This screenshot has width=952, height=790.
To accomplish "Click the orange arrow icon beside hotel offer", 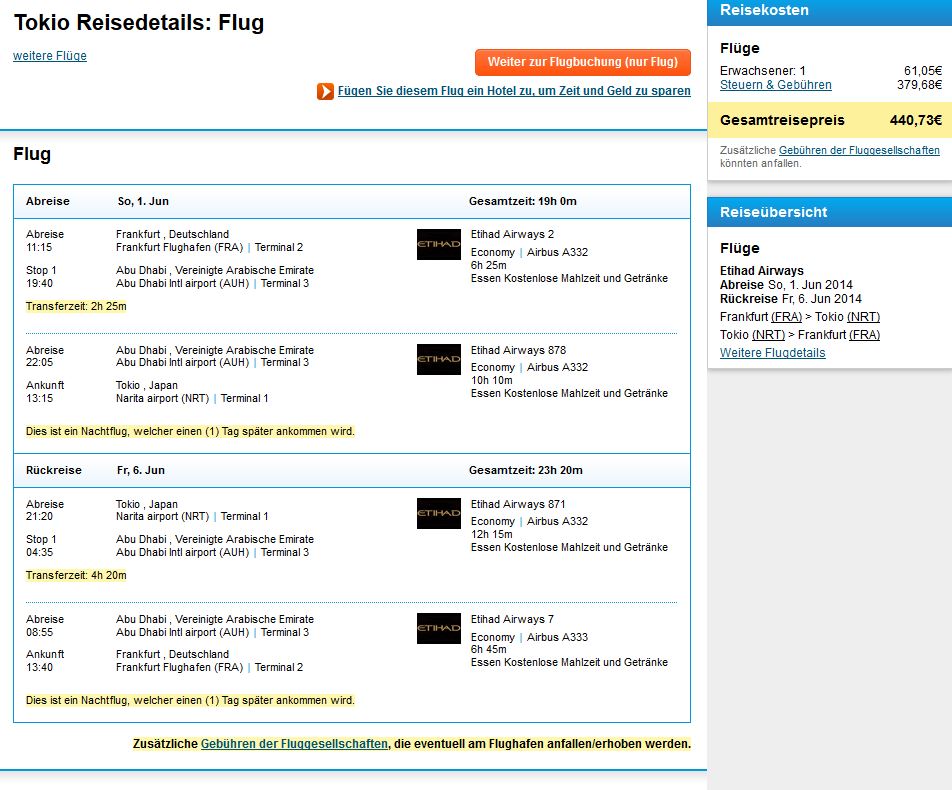I will pos(325,91).
